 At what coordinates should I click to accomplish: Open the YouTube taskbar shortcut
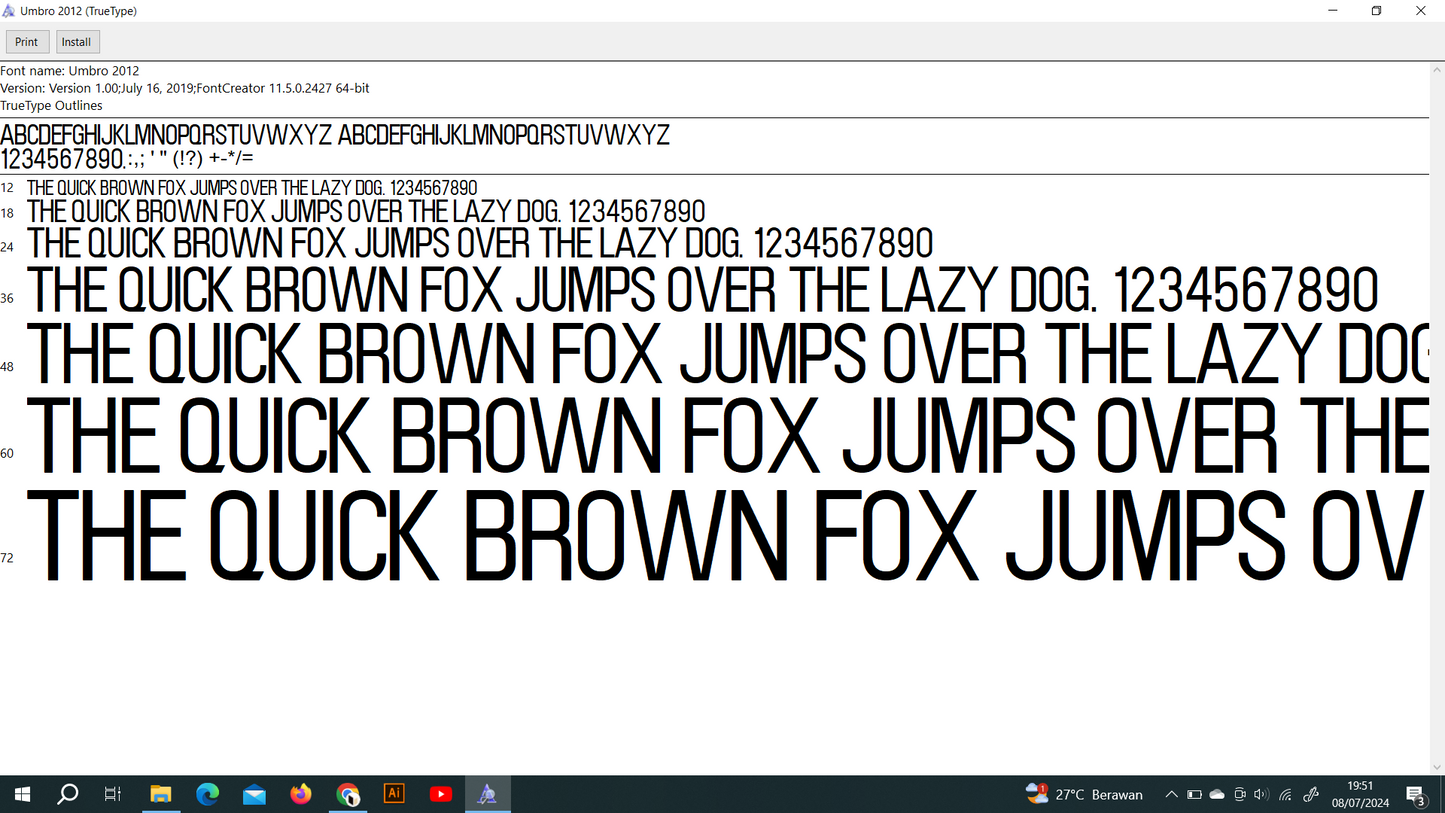pos(440,794)
